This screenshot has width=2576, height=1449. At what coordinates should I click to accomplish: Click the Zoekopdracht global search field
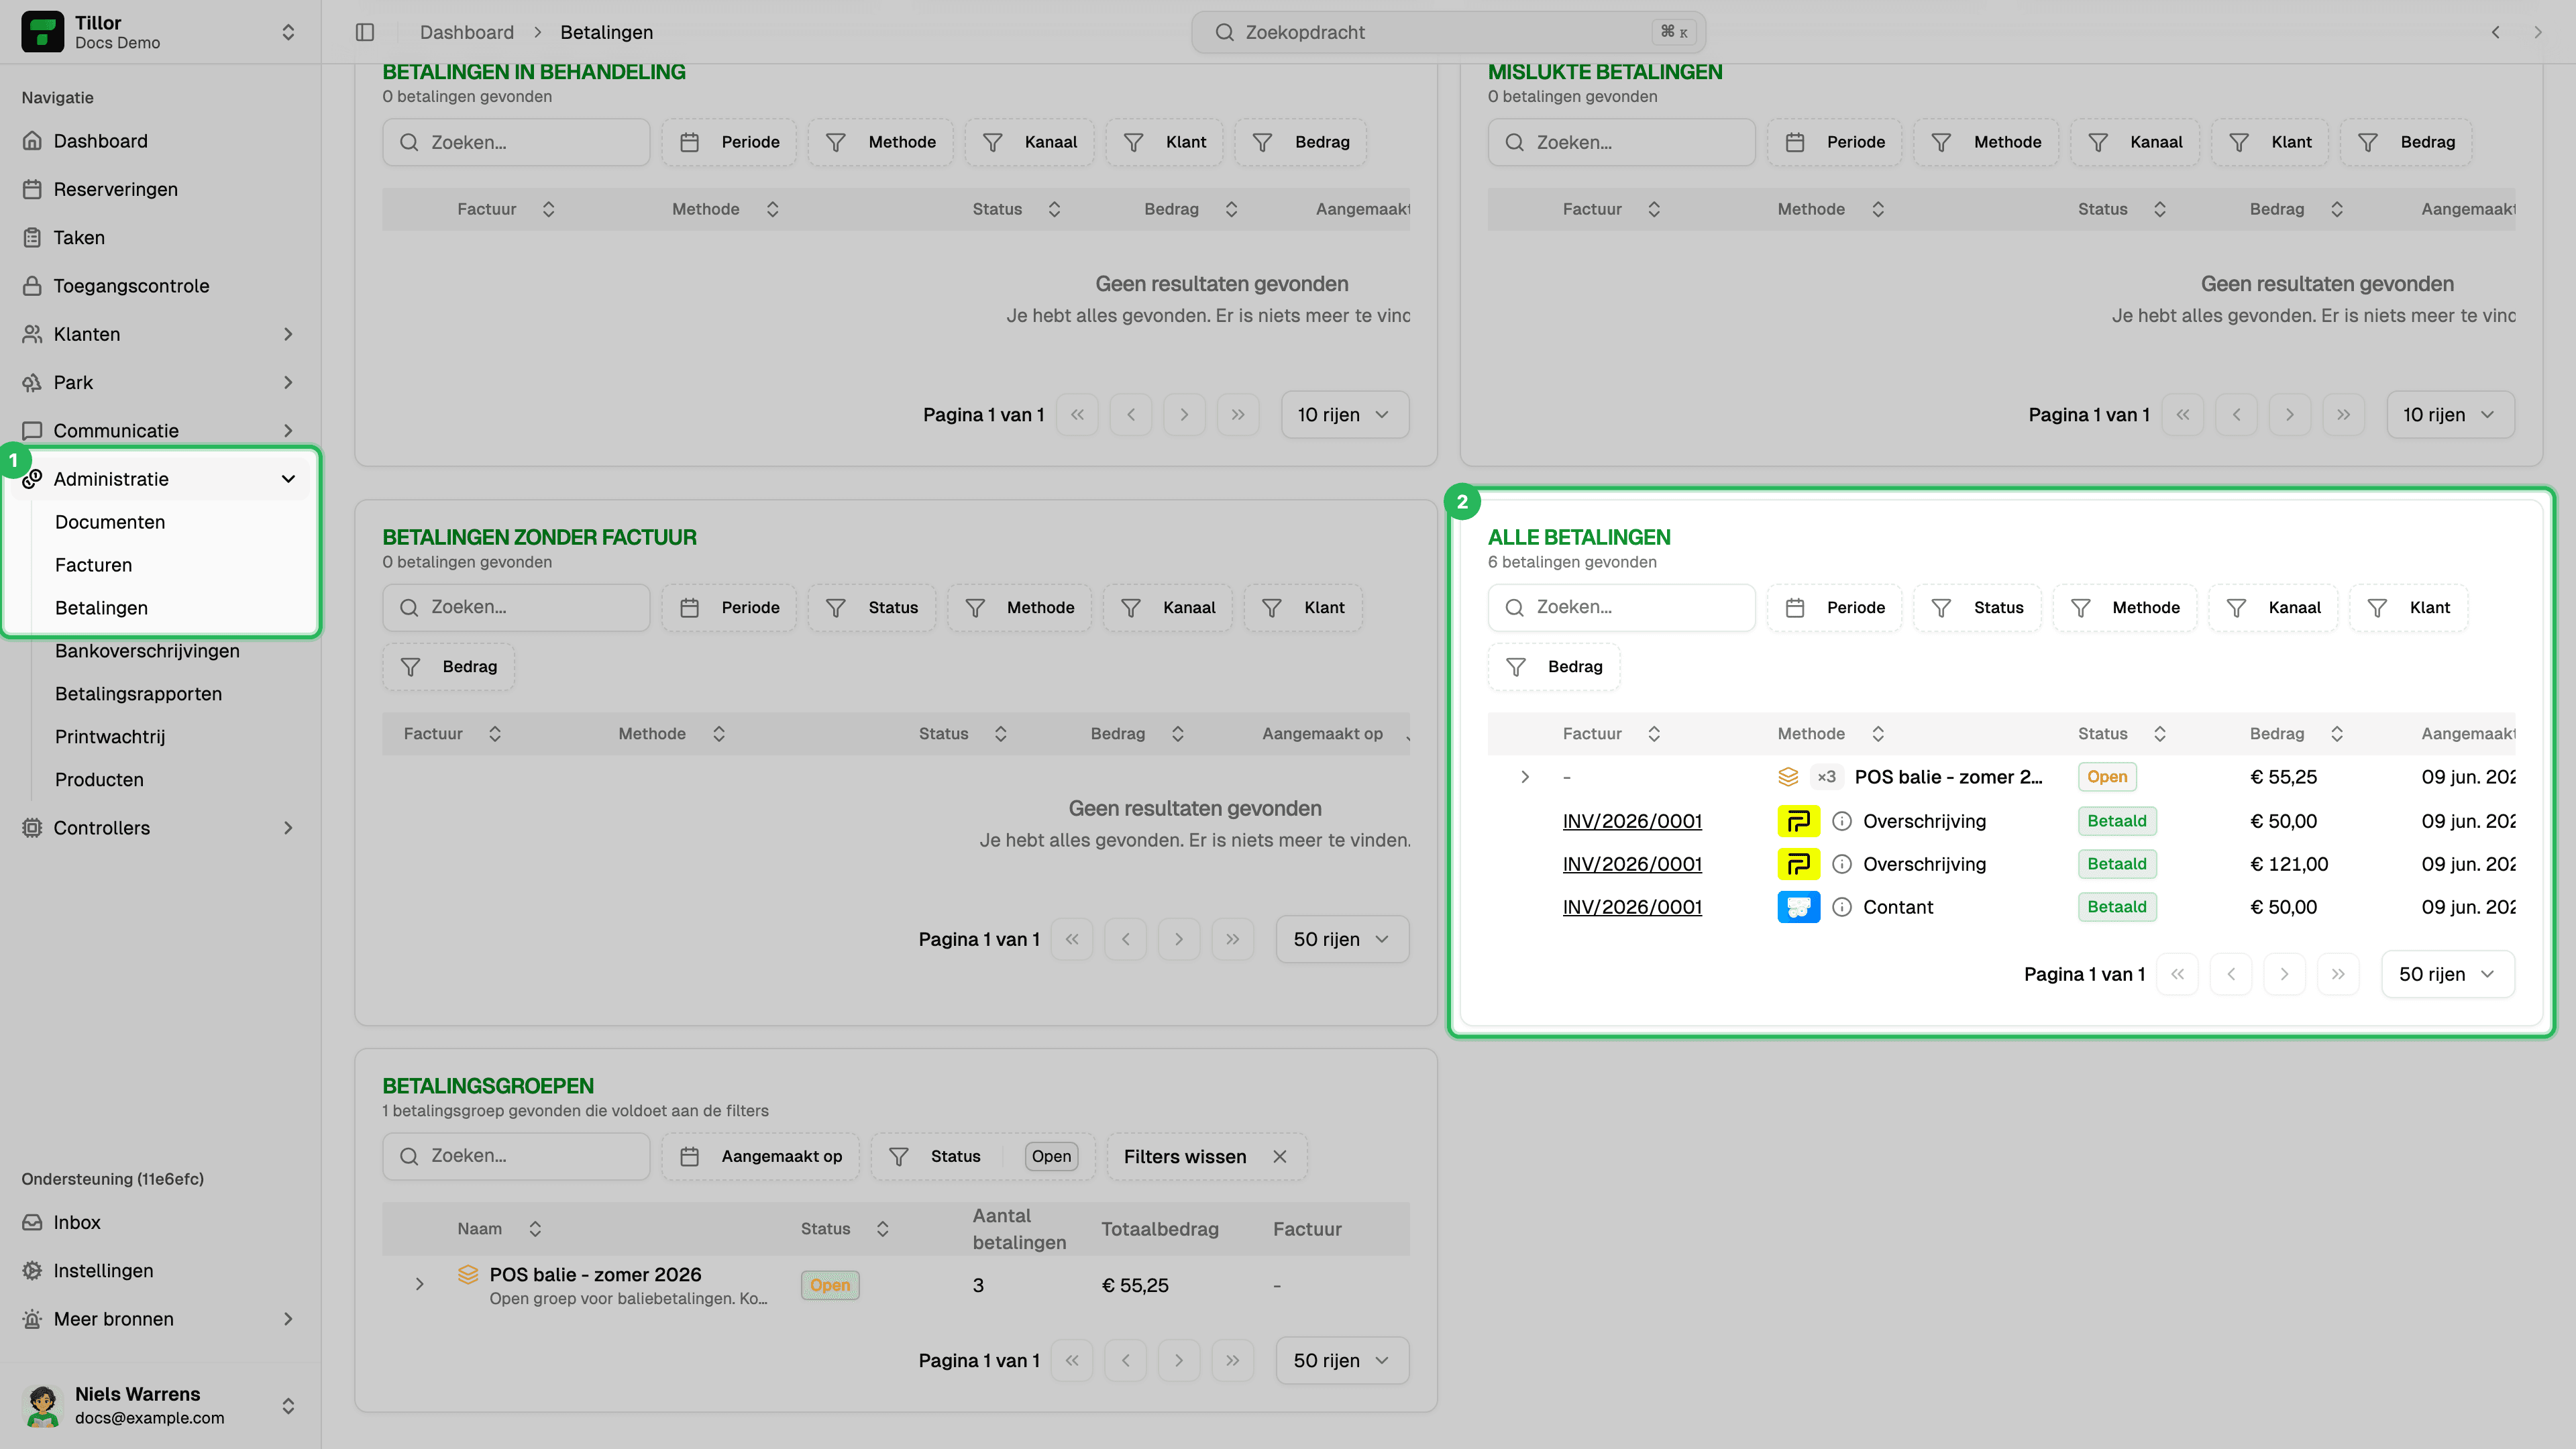point(1448,32)
